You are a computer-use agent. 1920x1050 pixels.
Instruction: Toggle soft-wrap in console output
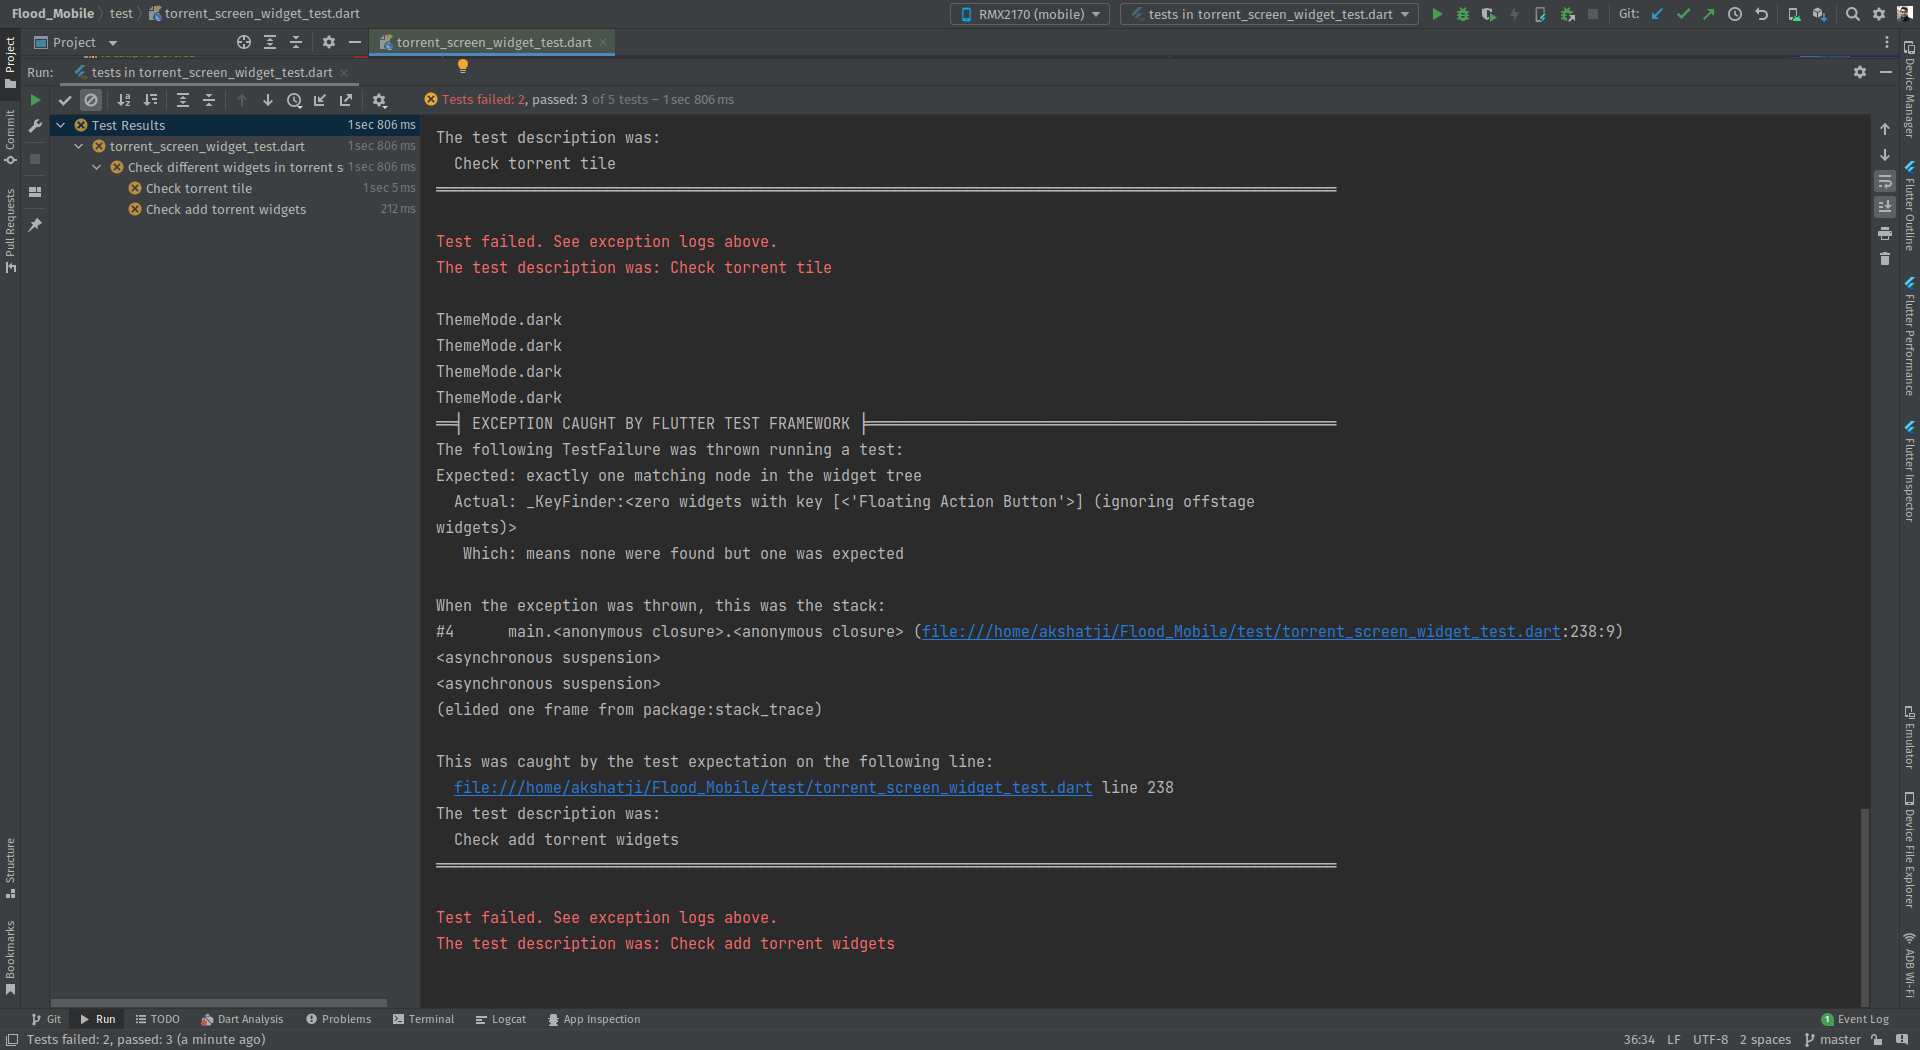[x=1885, y=181]
